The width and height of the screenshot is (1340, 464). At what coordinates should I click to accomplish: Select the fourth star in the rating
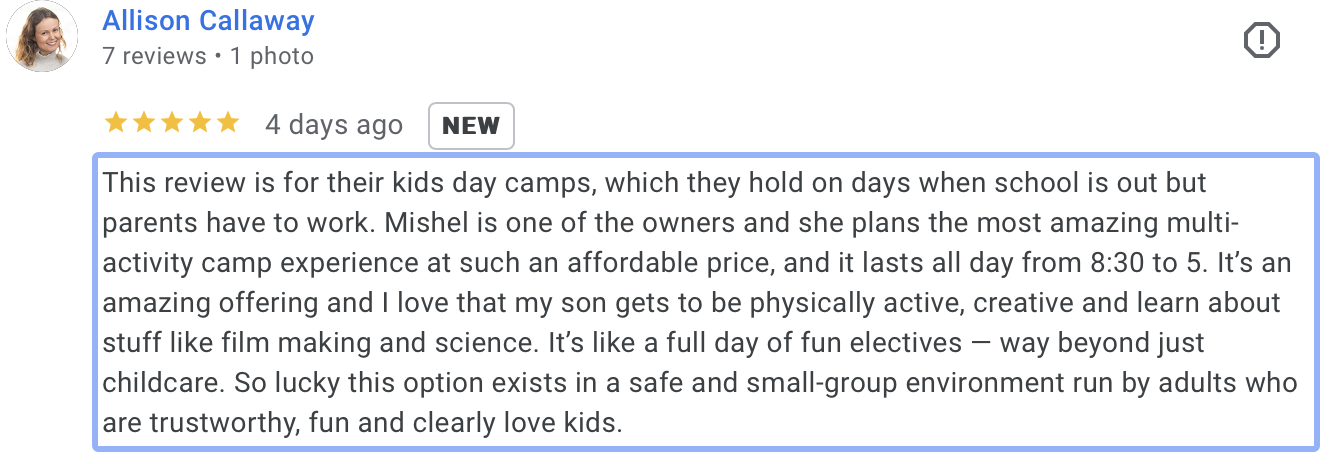[200, 123]
